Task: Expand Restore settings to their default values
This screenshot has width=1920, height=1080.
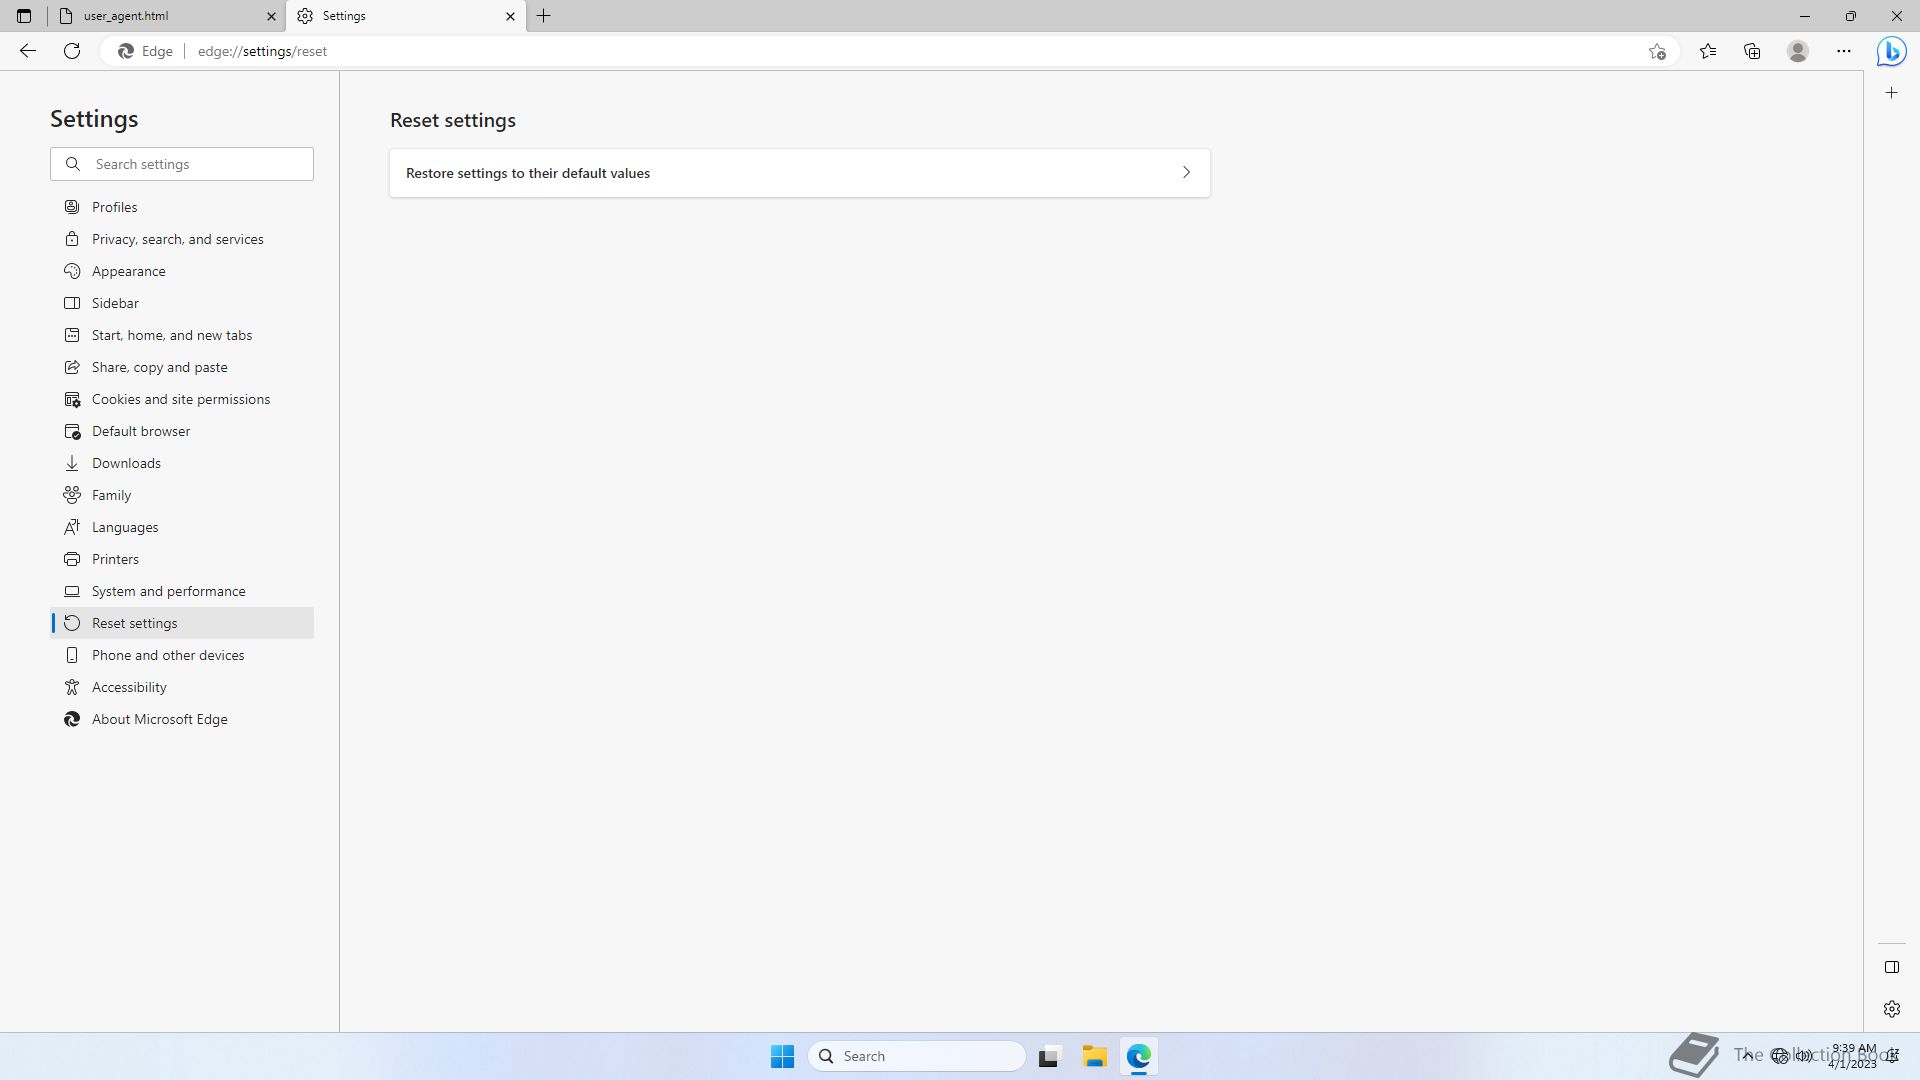Action: coord(799,173)
